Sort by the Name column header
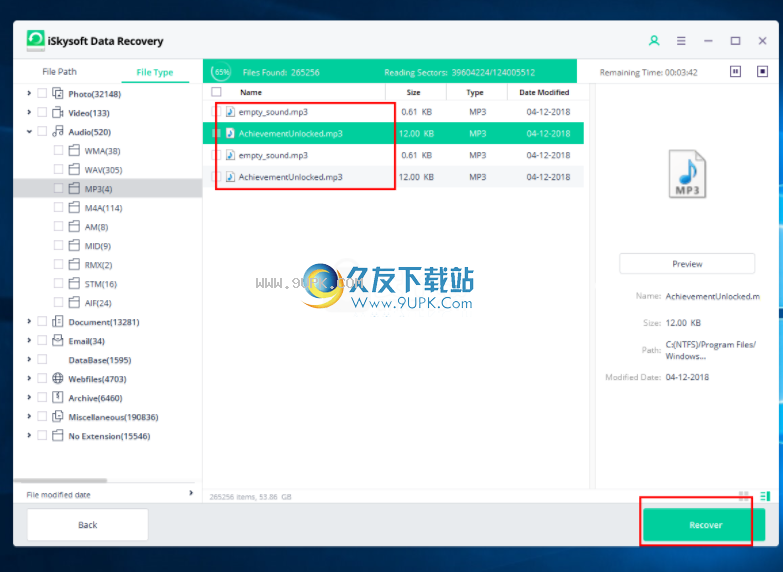Image resolution: width=783 pixels, height=572 pixels. pos(251,92)
